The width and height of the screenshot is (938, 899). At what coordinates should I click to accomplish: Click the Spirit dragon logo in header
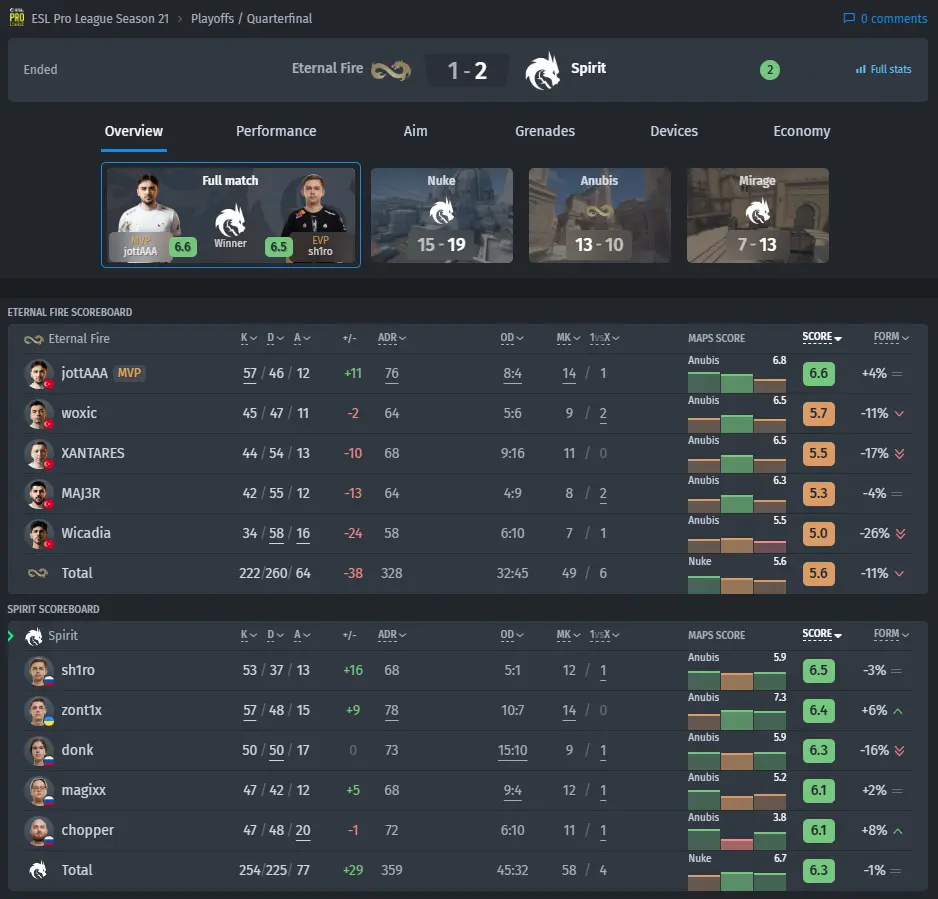coord(543,71)
